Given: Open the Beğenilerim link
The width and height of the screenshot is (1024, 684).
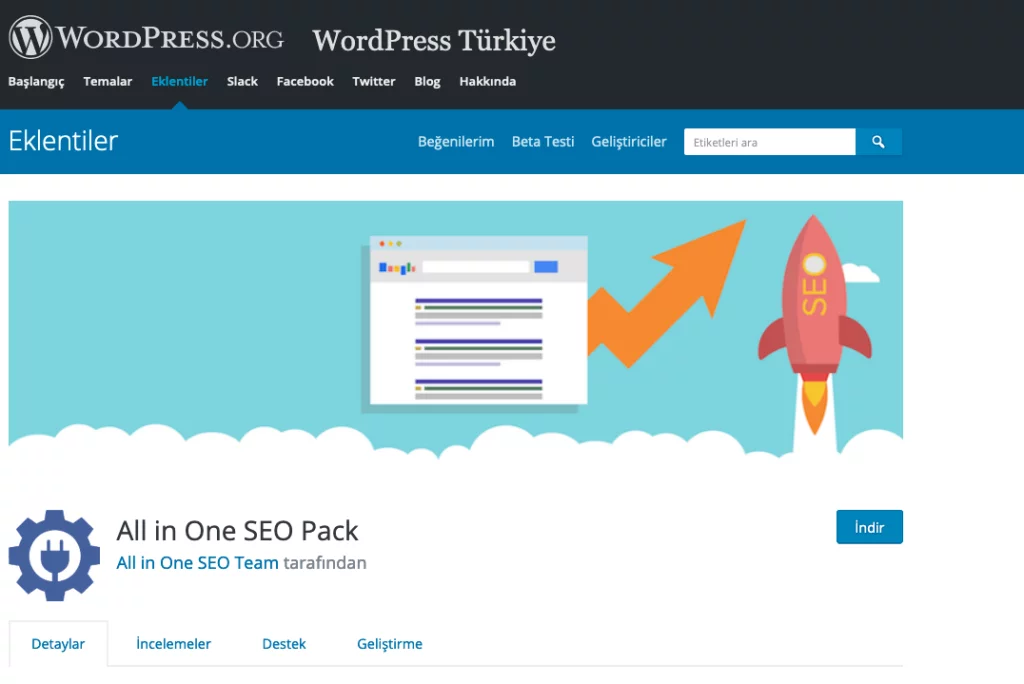Looking at the screenshot, I should click(456, 142).
